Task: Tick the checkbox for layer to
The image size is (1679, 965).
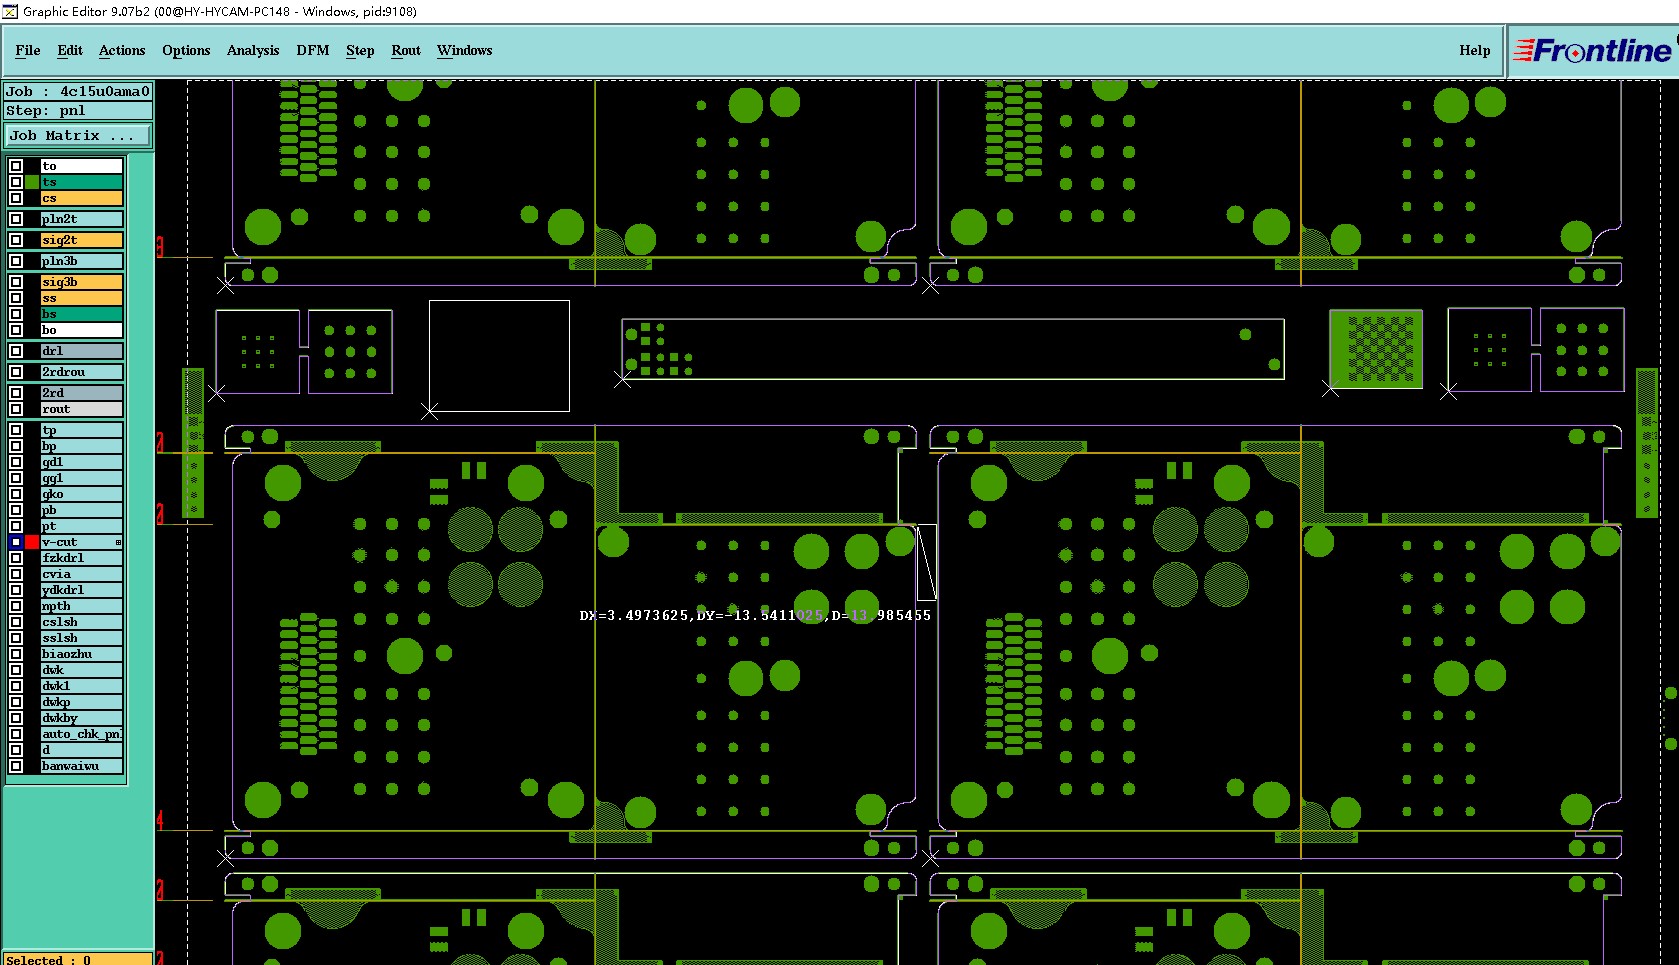Action: [16, 166]
